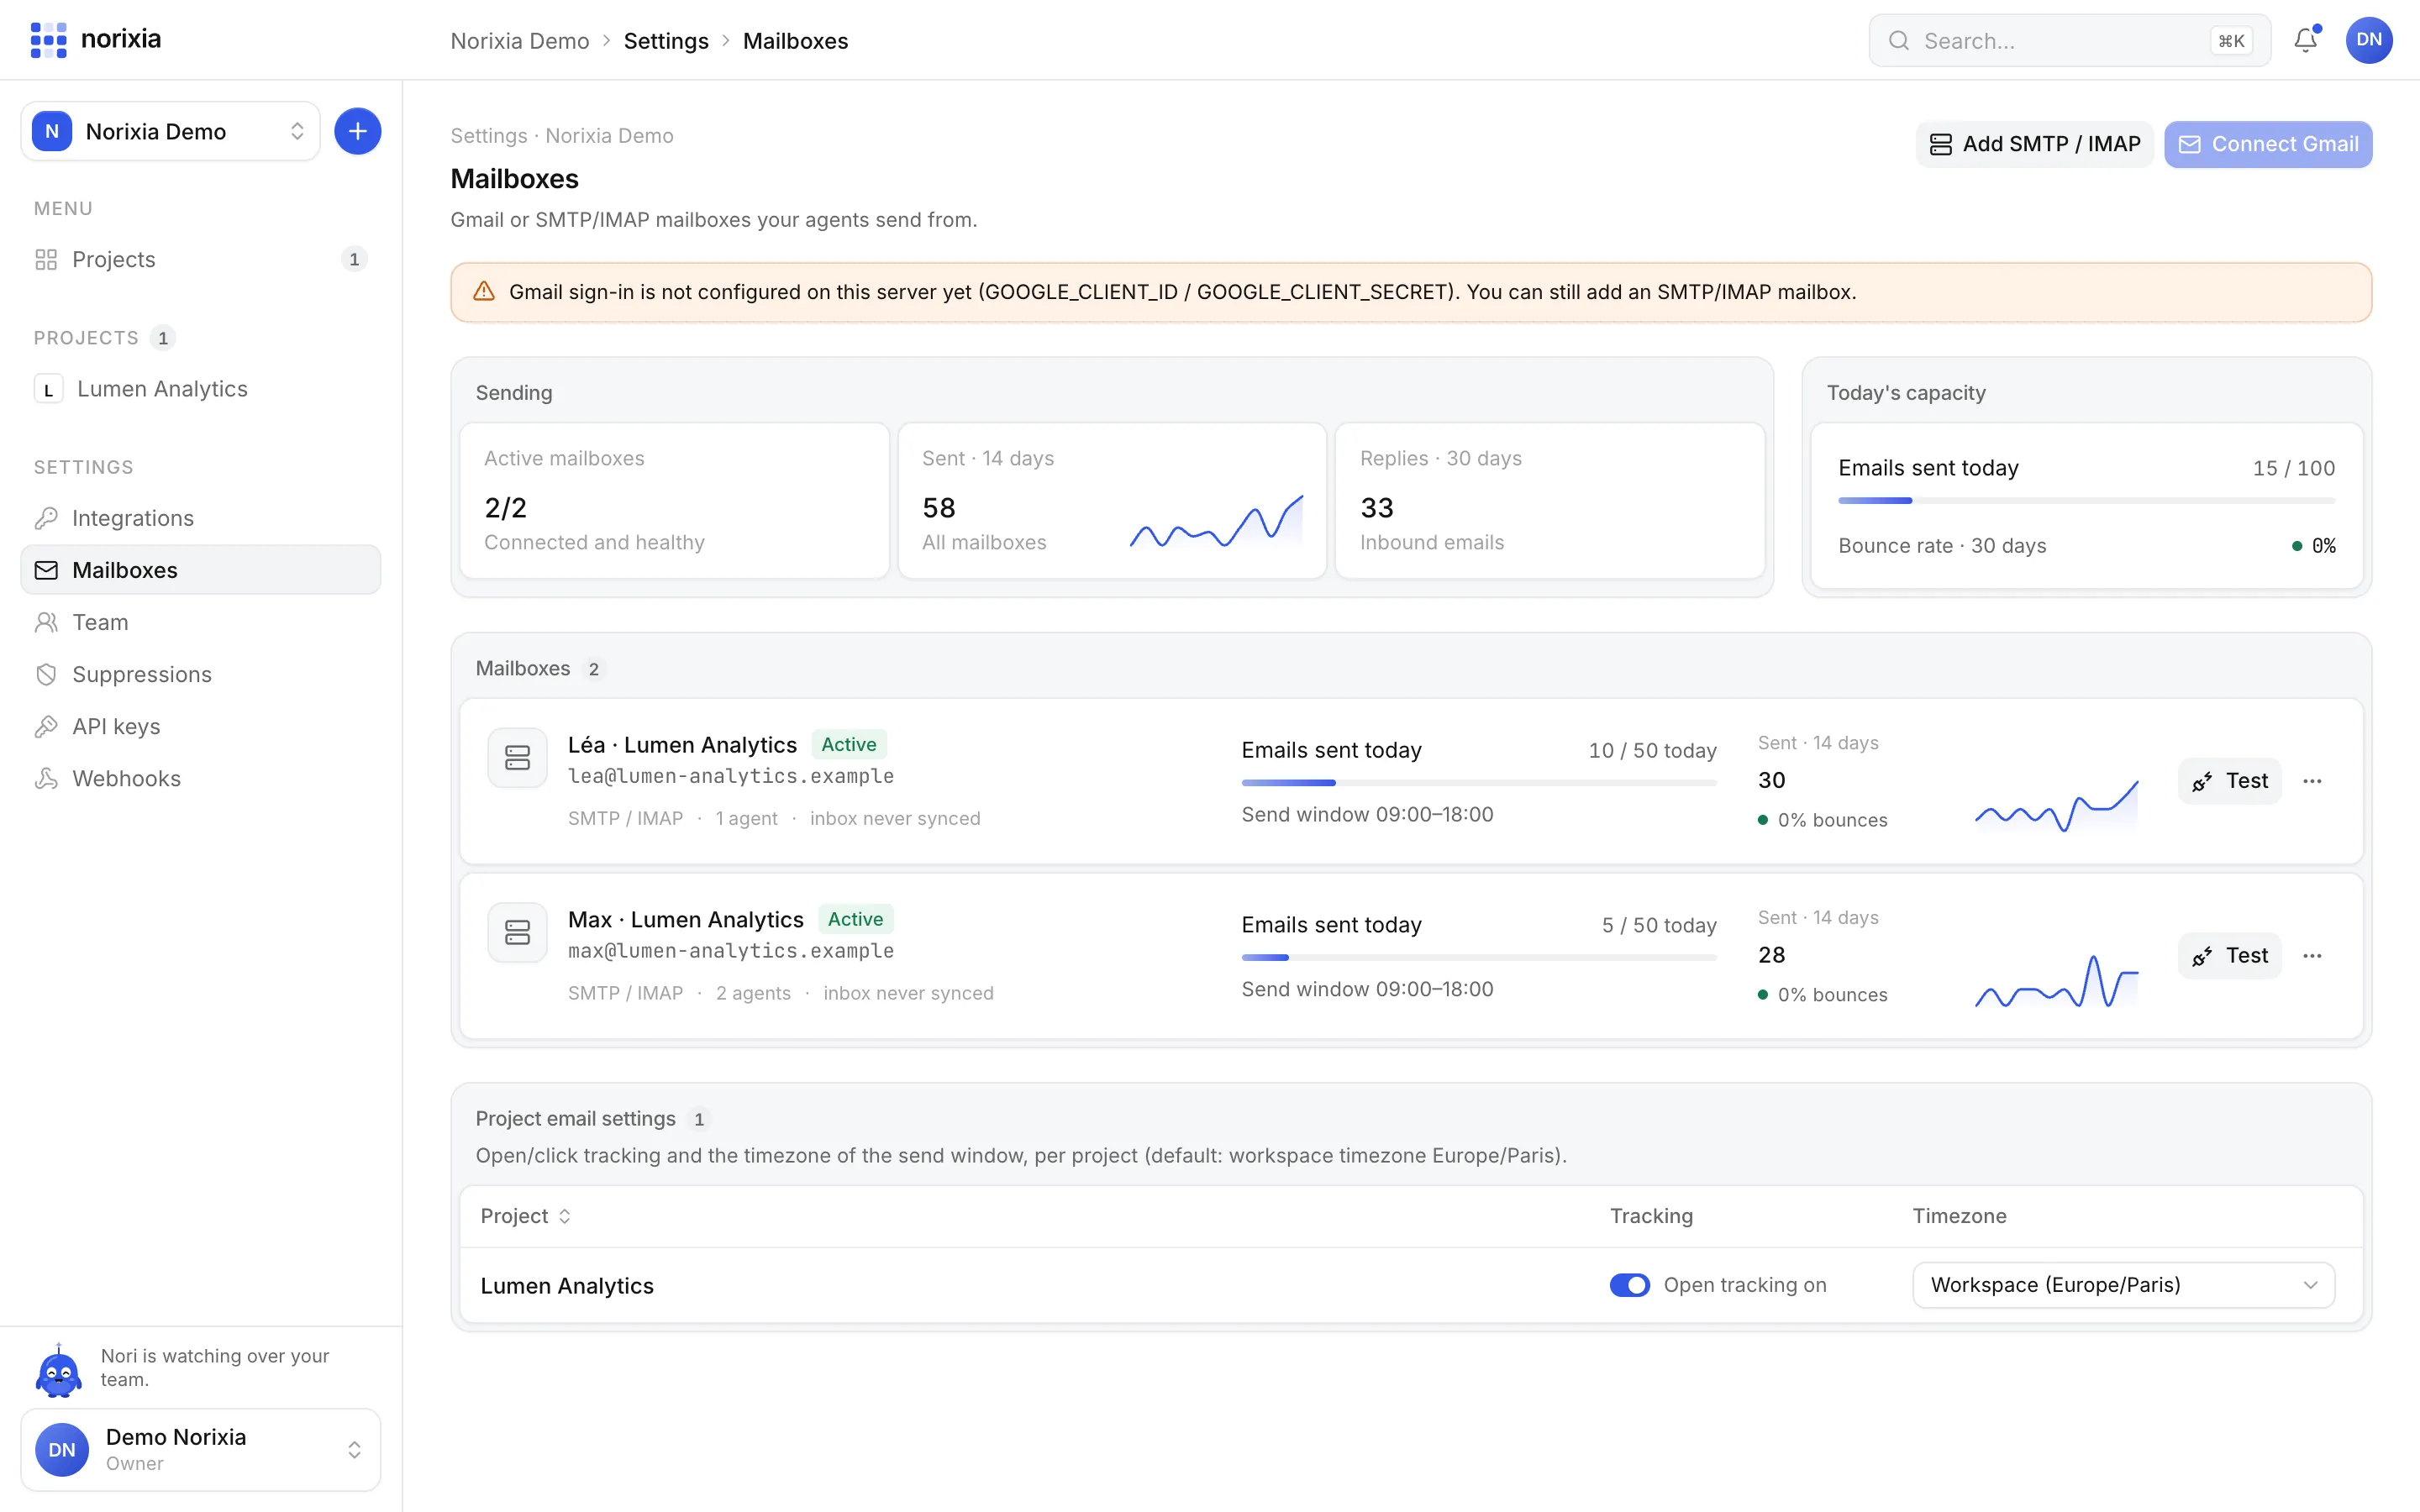Select Mailboxes in the sidebar
Screen dimensions: 2420x1512
tap(200, 570)
